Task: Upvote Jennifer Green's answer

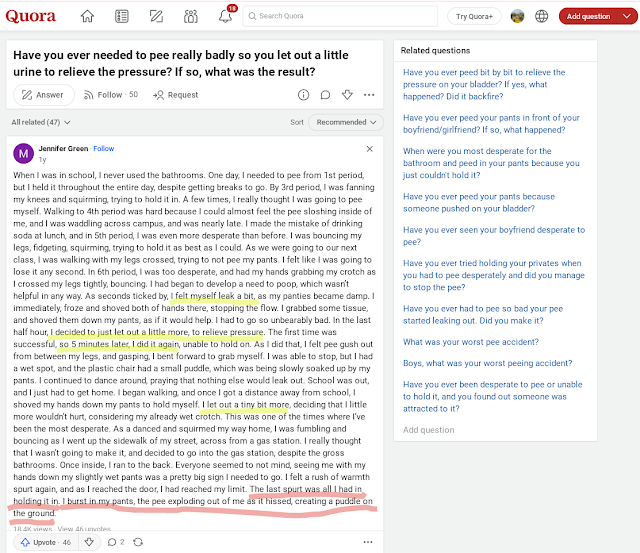Action: (x=45, y=542)
